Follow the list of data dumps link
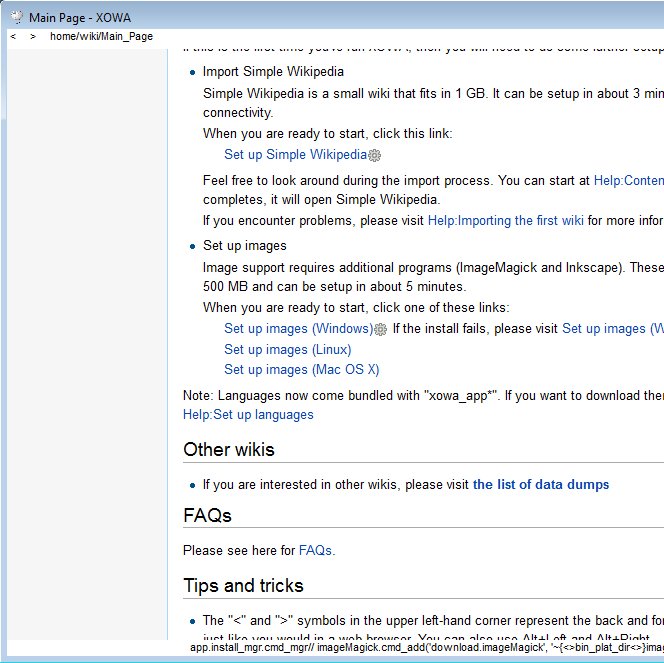The height and width of the screenshot is (663, 664). pyautogui.click(x=540, y=485)
